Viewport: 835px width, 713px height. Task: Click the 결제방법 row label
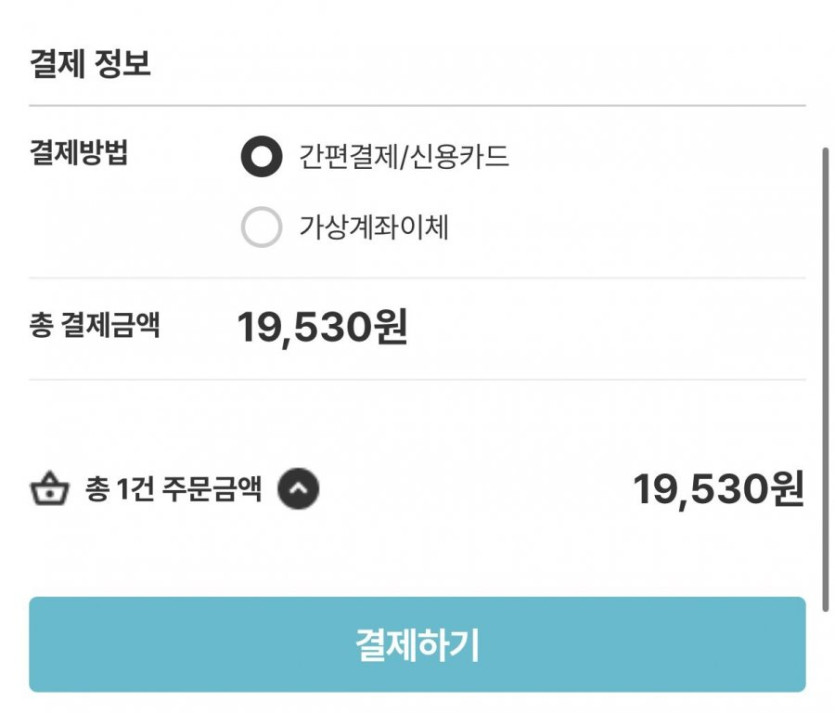pyautogui.click(x=79, y=155)
